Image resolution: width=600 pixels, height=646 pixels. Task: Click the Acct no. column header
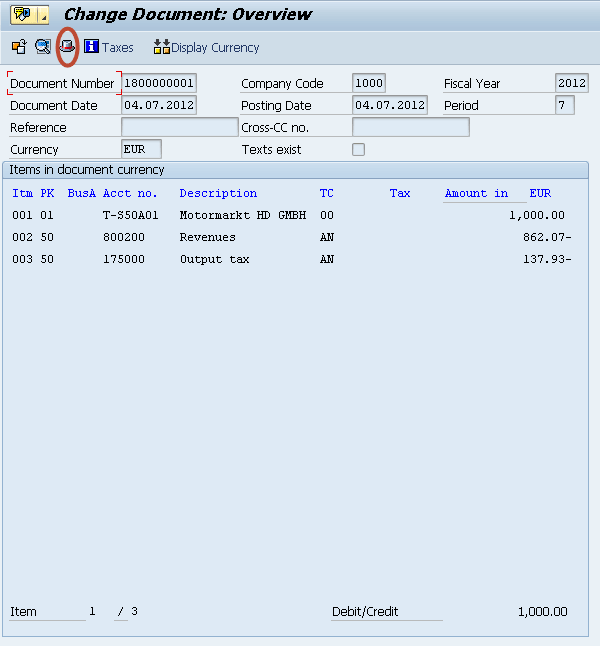click(x=130, y=193)
